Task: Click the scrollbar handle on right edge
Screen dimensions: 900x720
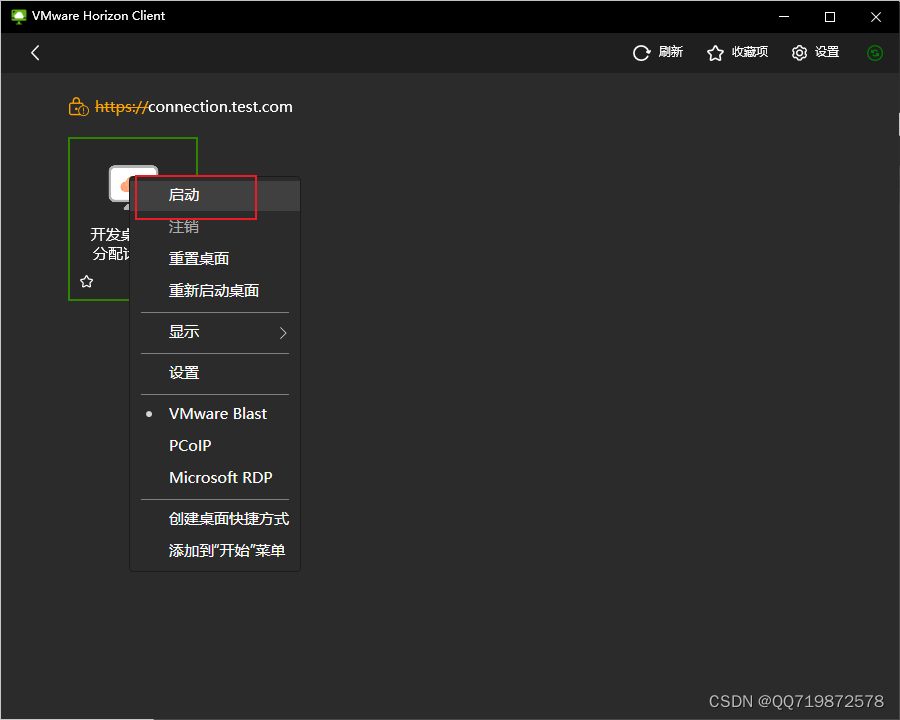Action: pos(898,124)
